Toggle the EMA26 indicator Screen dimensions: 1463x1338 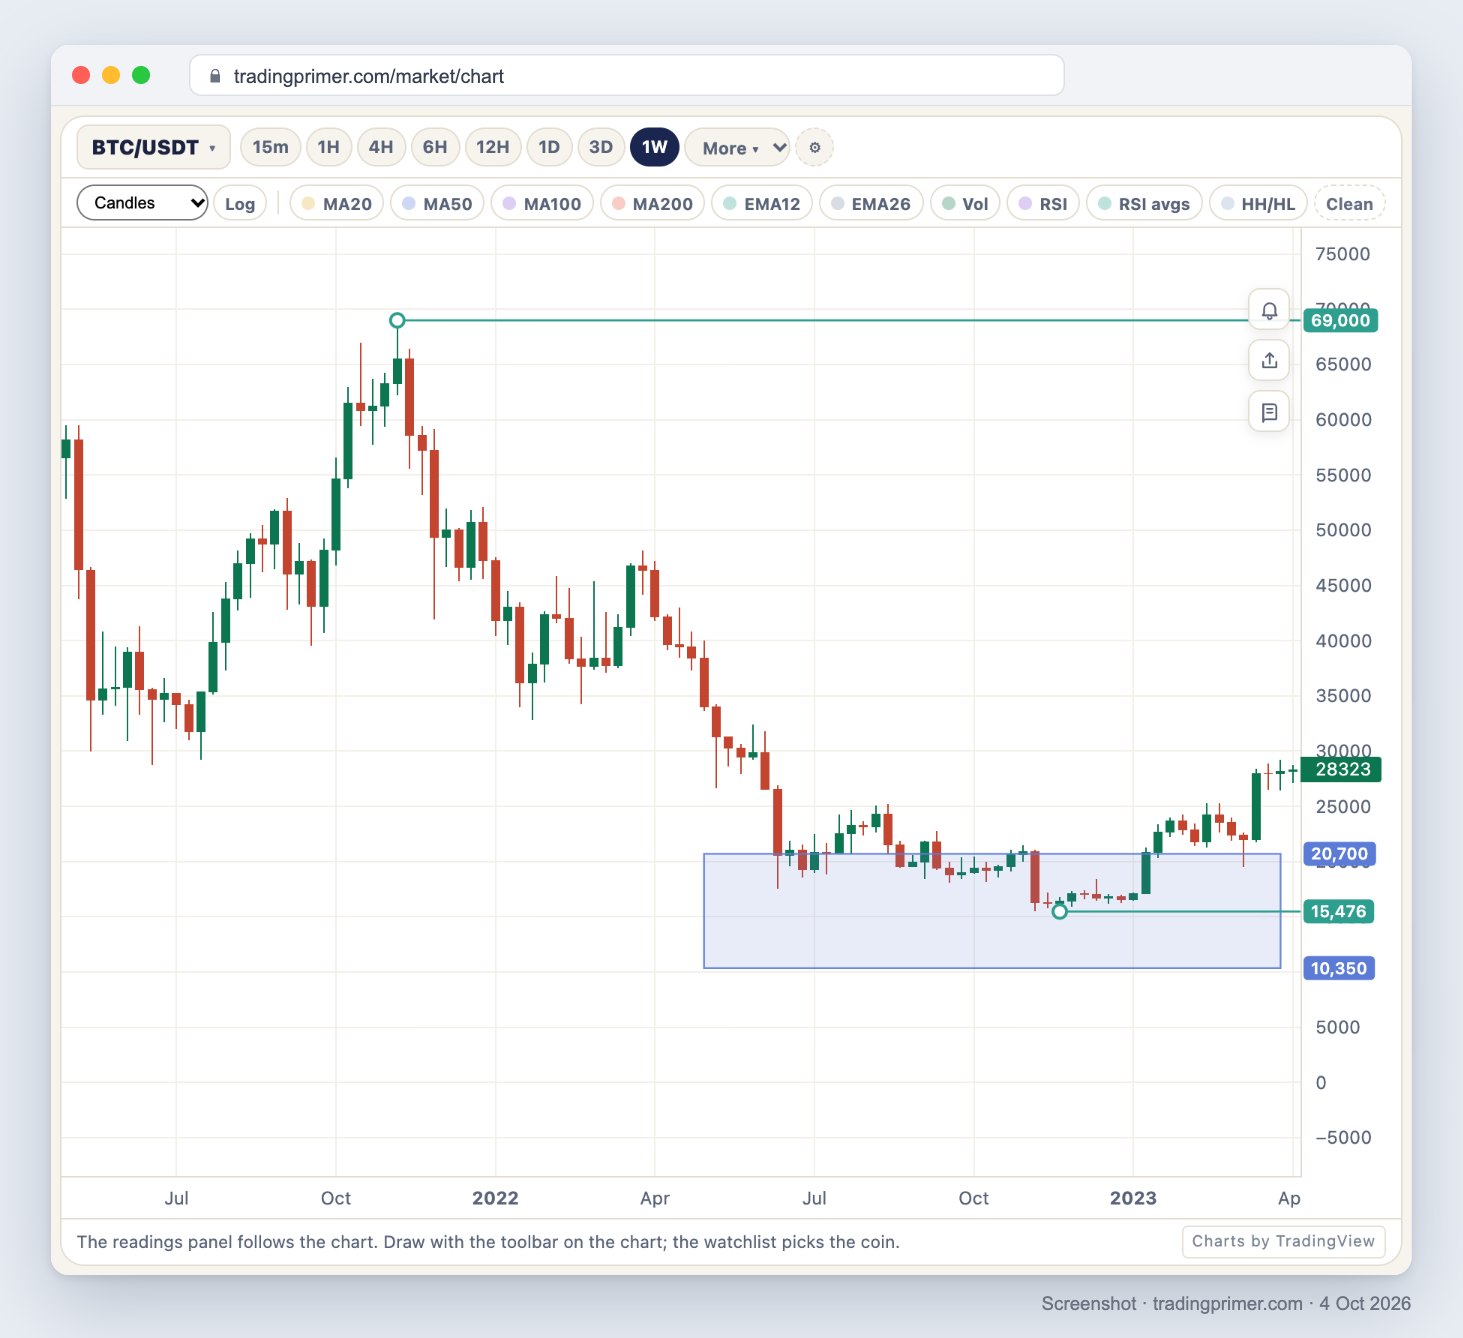(x=871, y=204)
